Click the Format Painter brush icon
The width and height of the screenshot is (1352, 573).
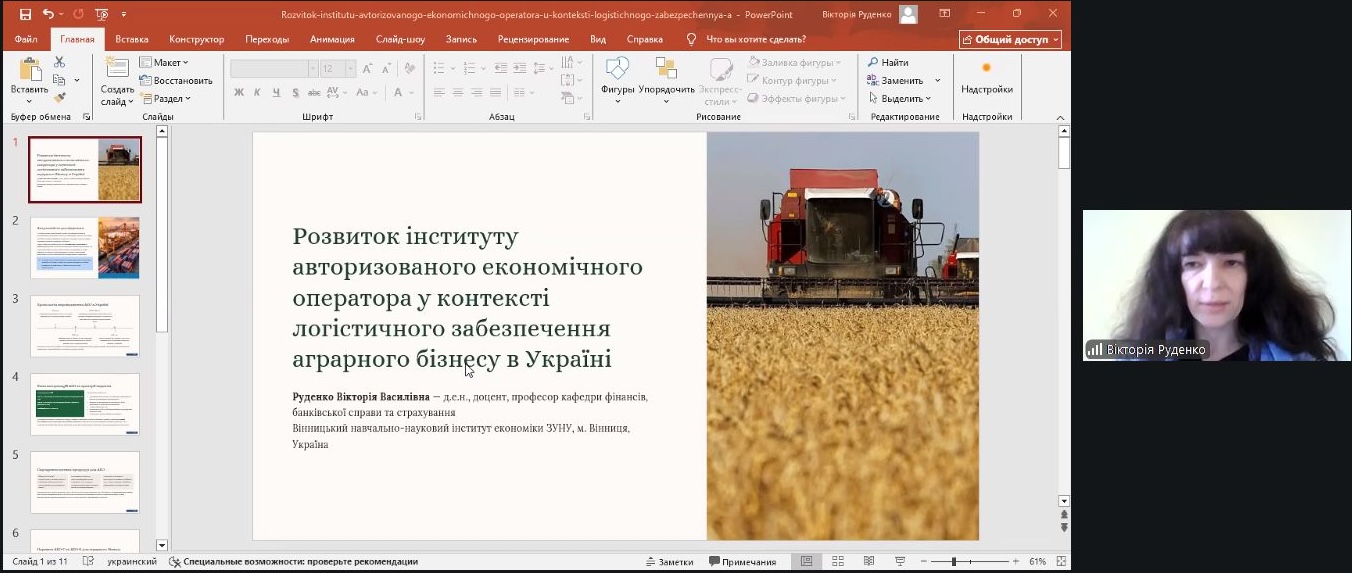click(x=59, y=98)
